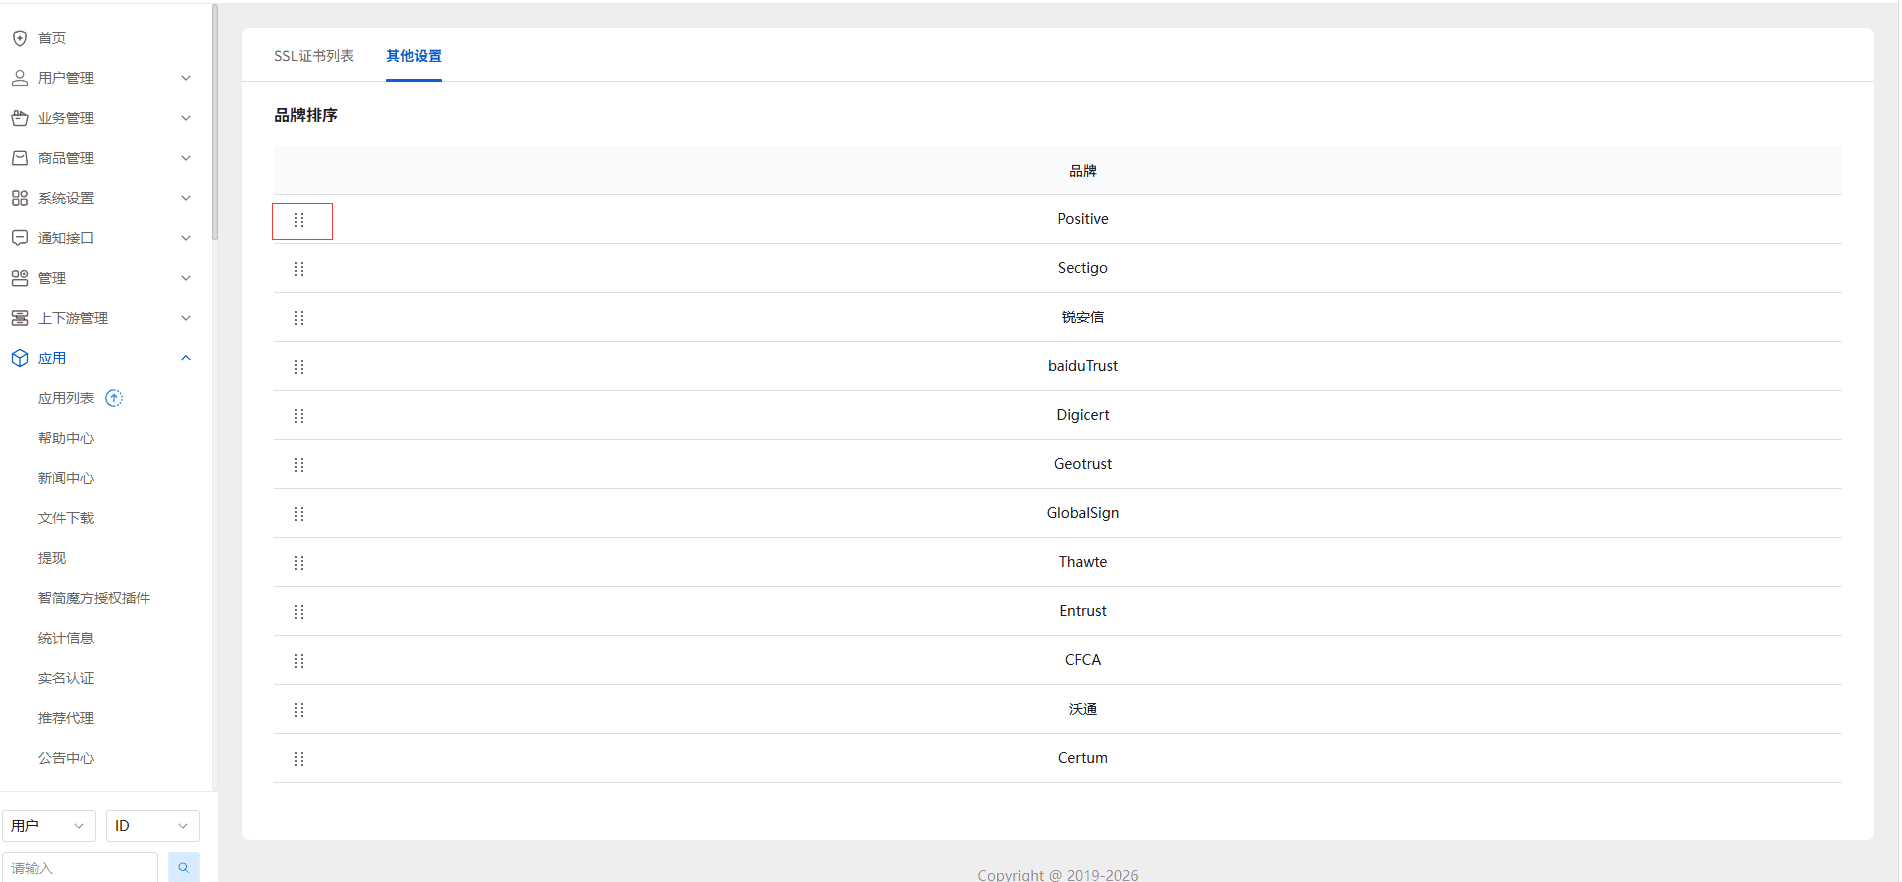Expand the 商品管理 menu chevron
The image size is (1902, 882).
186,158
